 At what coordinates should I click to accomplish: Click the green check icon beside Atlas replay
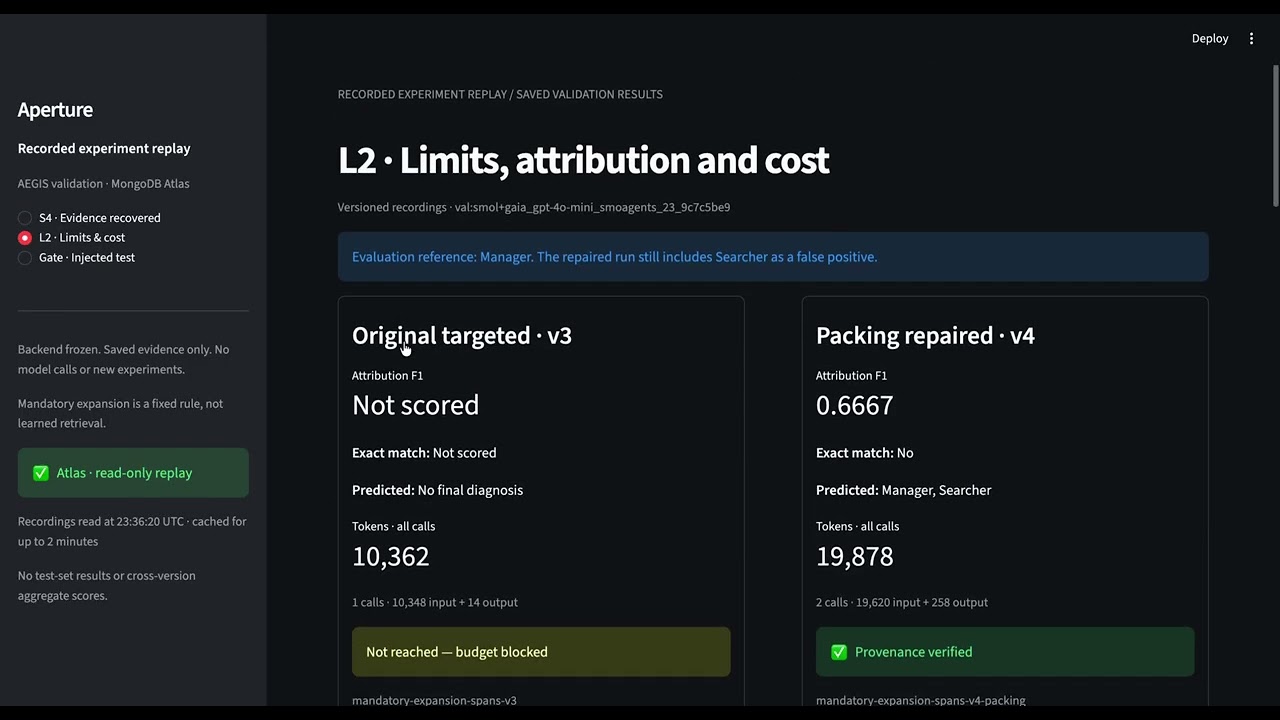(41, 473)
